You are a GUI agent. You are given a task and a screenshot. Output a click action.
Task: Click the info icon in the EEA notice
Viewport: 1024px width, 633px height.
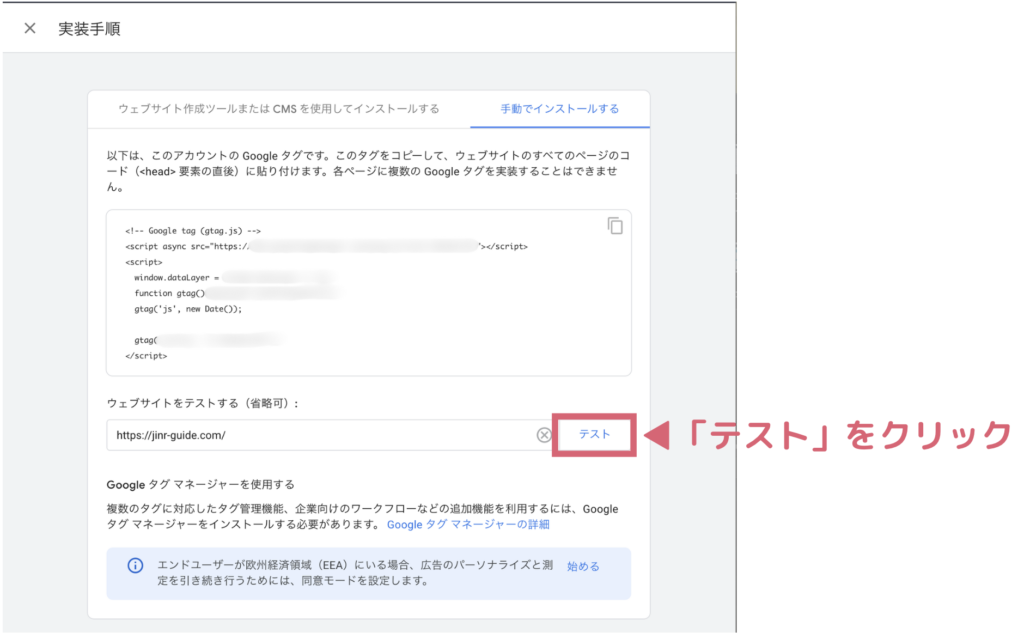135,566
